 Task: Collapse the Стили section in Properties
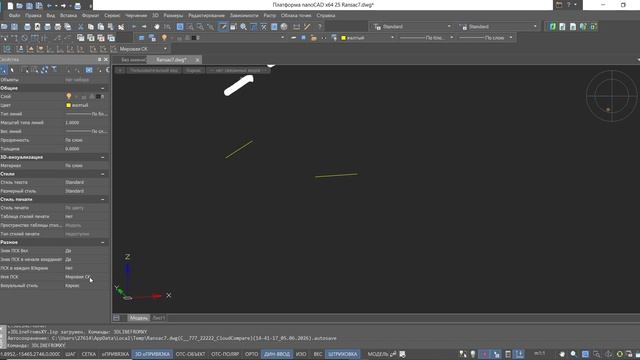click(x=102, y=174)
